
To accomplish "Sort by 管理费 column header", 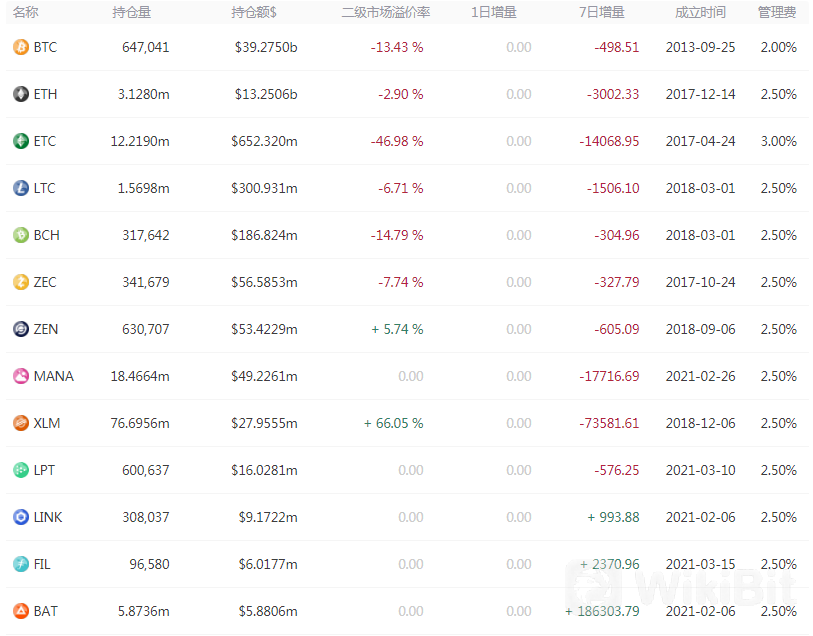I will click(x=777, y=12).
